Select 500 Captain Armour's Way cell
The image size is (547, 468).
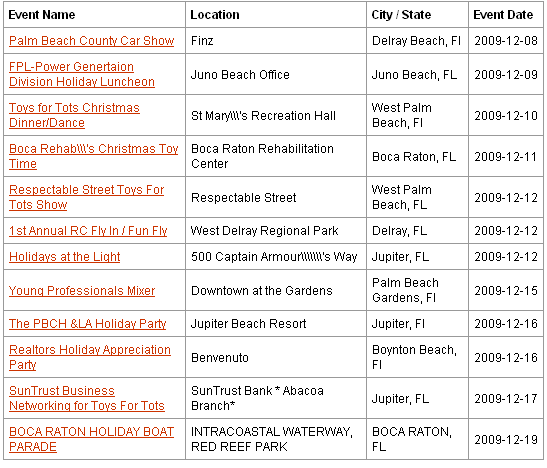click(276, 257)
